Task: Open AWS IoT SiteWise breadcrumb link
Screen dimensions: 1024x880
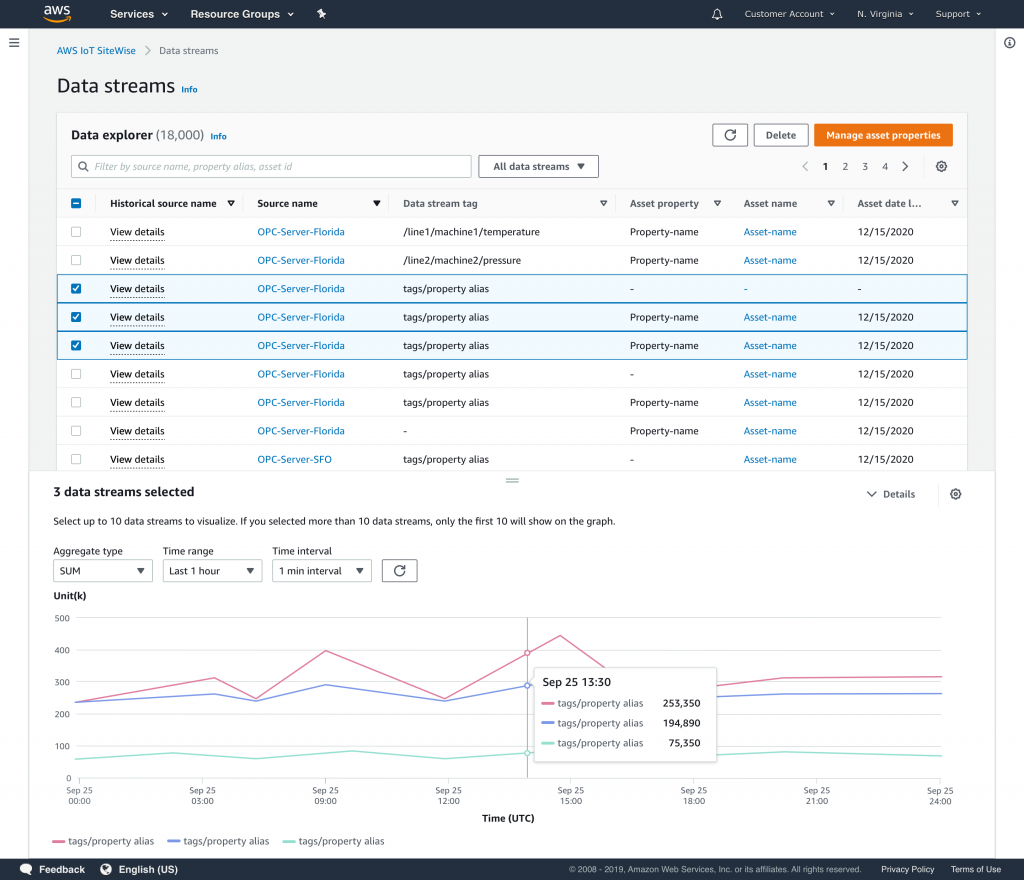Action: point(96,50)
